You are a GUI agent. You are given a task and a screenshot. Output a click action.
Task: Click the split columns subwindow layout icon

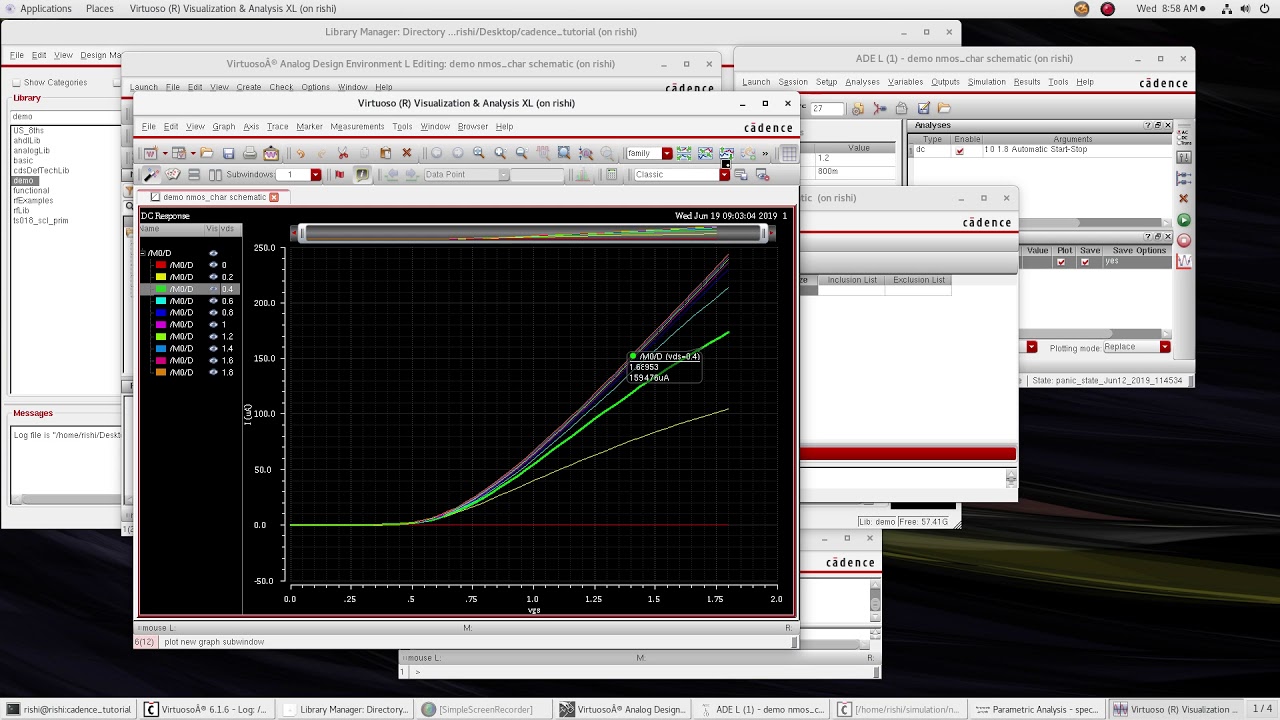[215, 174]
